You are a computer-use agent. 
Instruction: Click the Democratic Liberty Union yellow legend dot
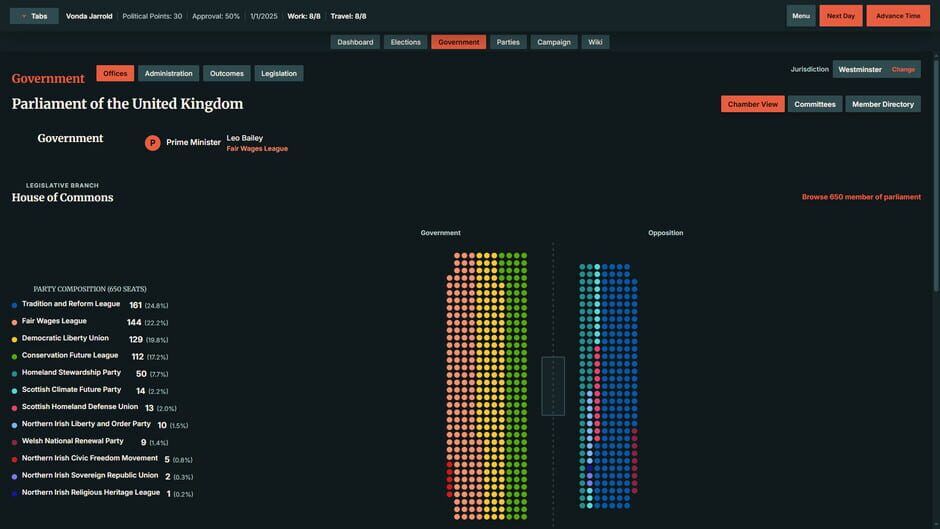14,339
